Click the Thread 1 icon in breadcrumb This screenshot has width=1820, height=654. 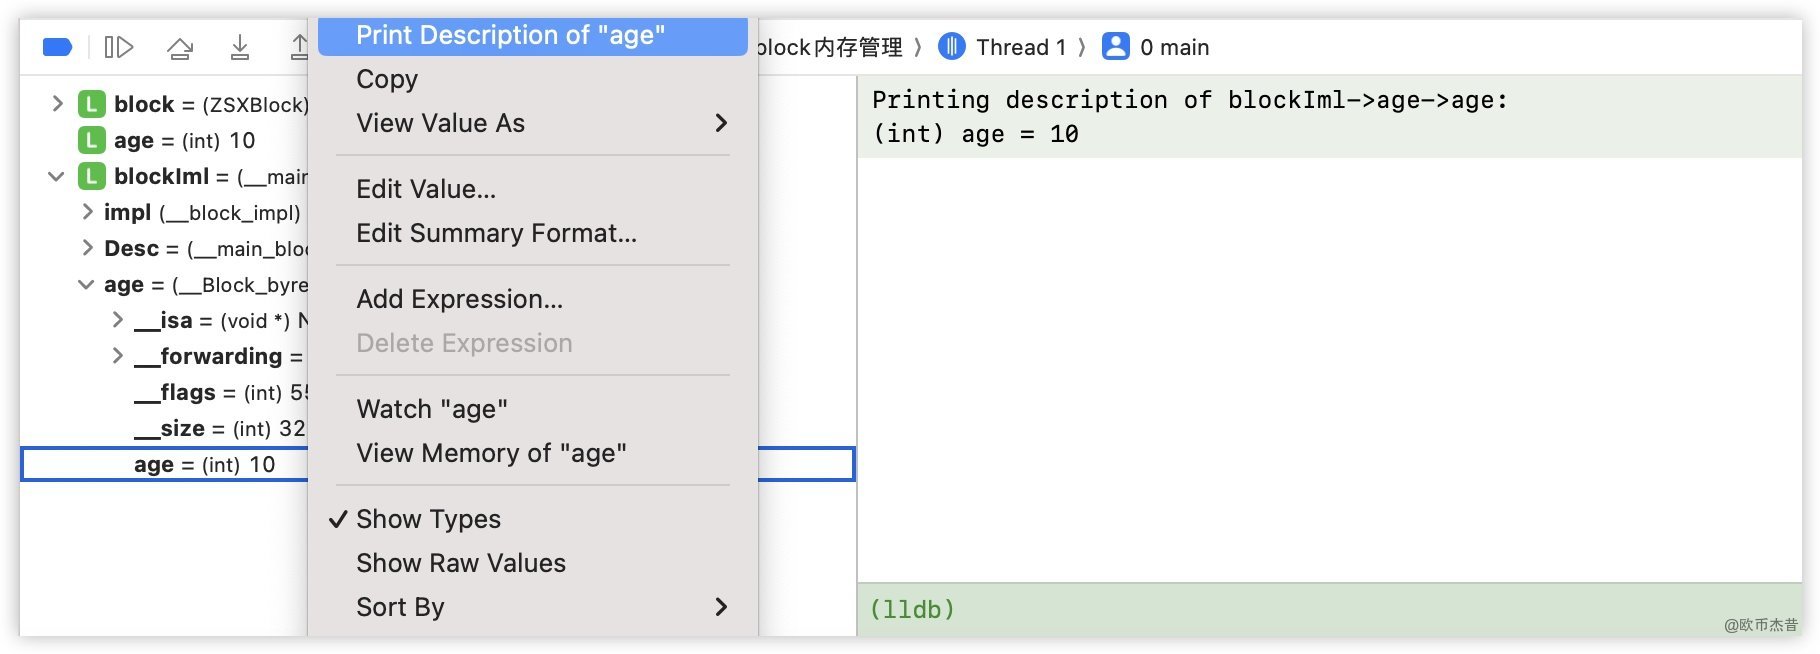click(x=952, y=47)
